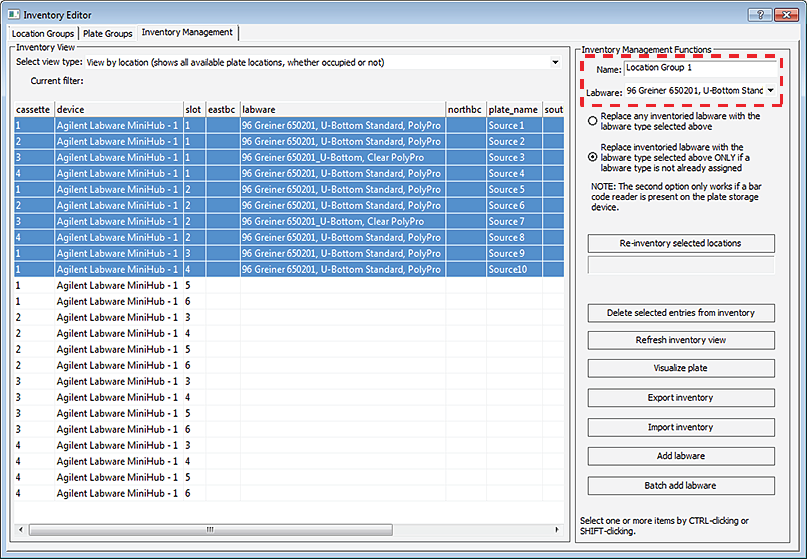807x559 pixels.
Task: Click the Name input field
Action: (698, 68)
